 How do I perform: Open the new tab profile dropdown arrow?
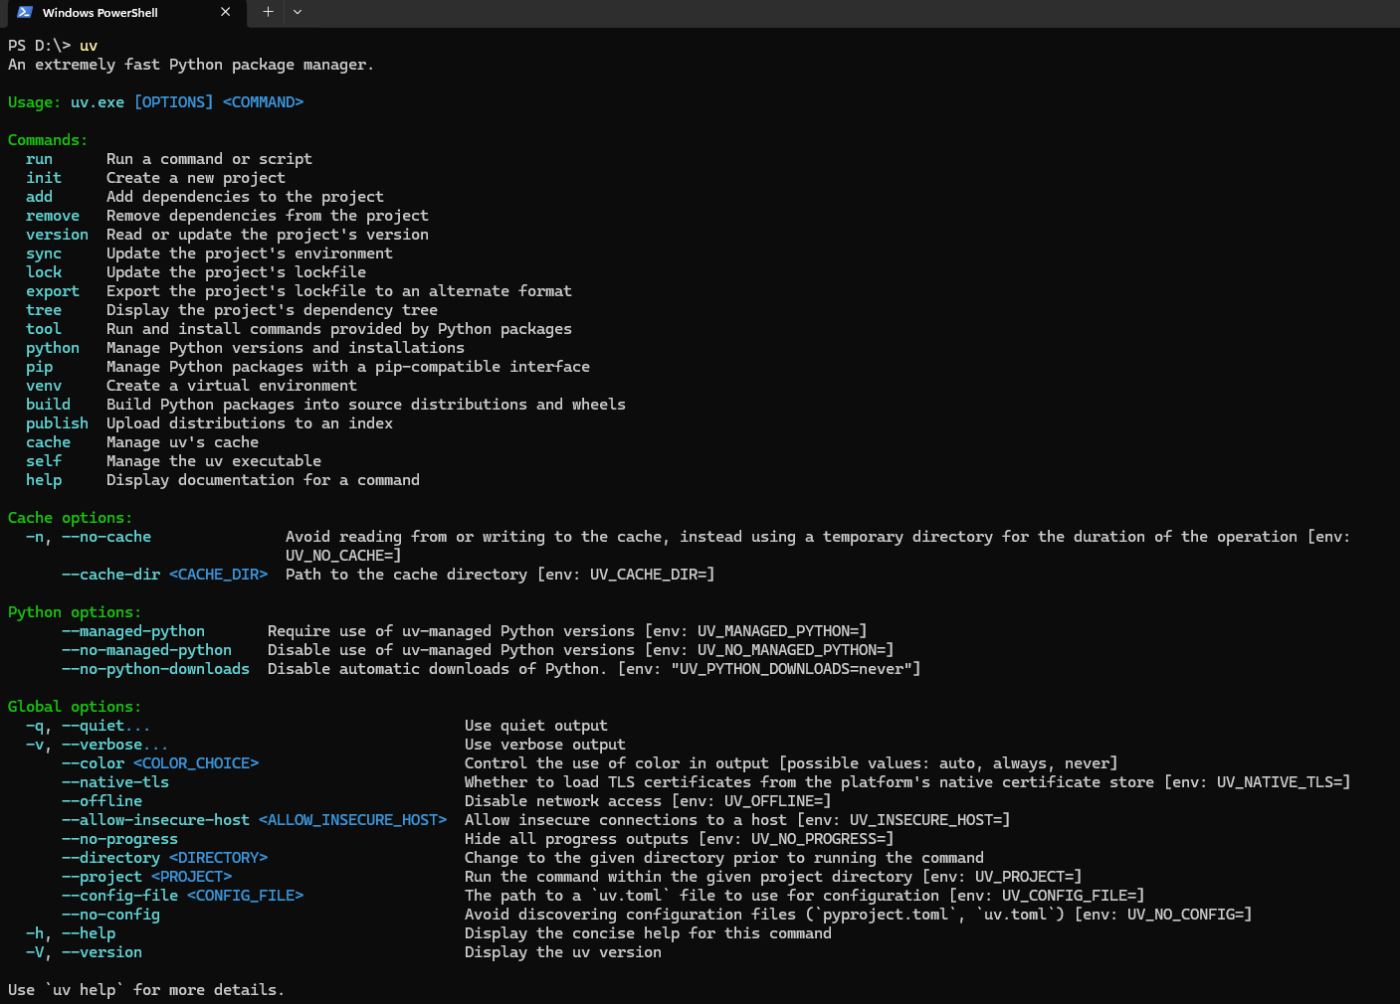pos(297,12)
